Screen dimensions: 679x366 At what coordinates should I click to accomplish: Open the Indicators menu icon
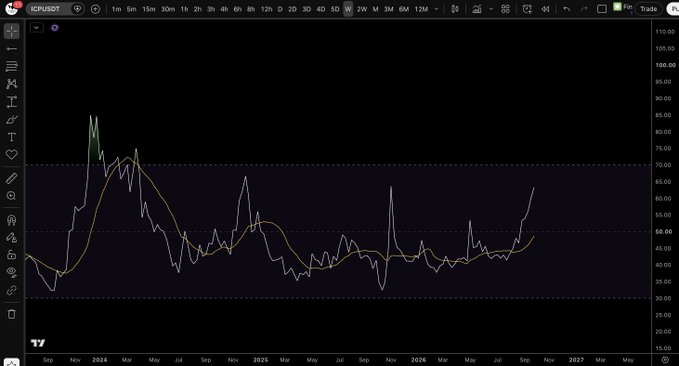tap(477, 9)
